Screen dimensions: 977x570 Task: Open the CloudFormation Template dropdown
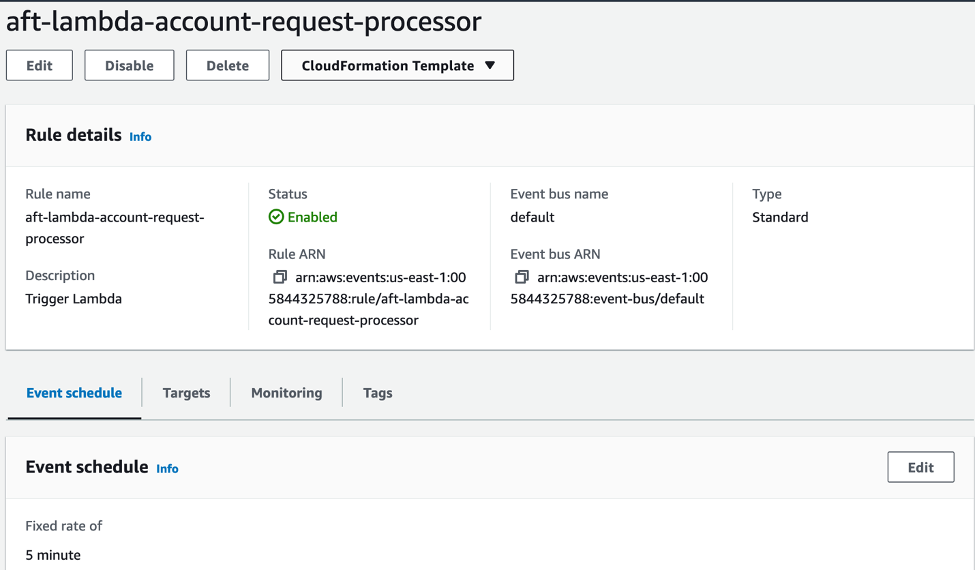click(398, 65)
